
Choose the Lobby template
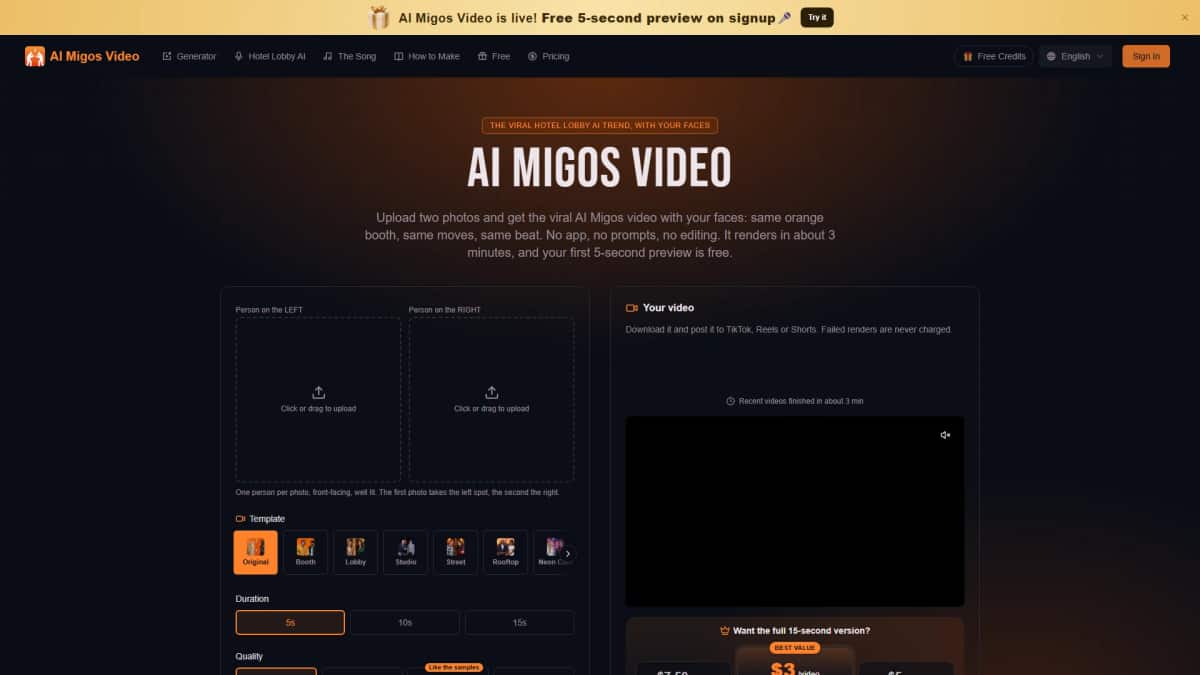tap(356, 552)
